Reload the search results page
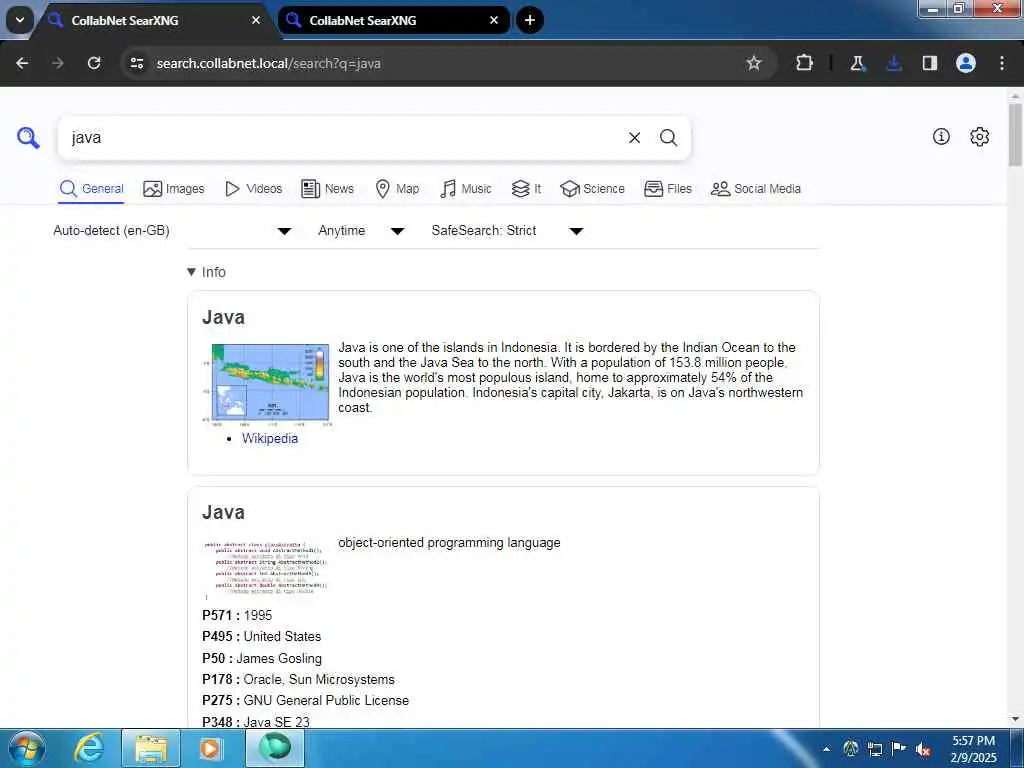1024x768 pixels. 94,63
